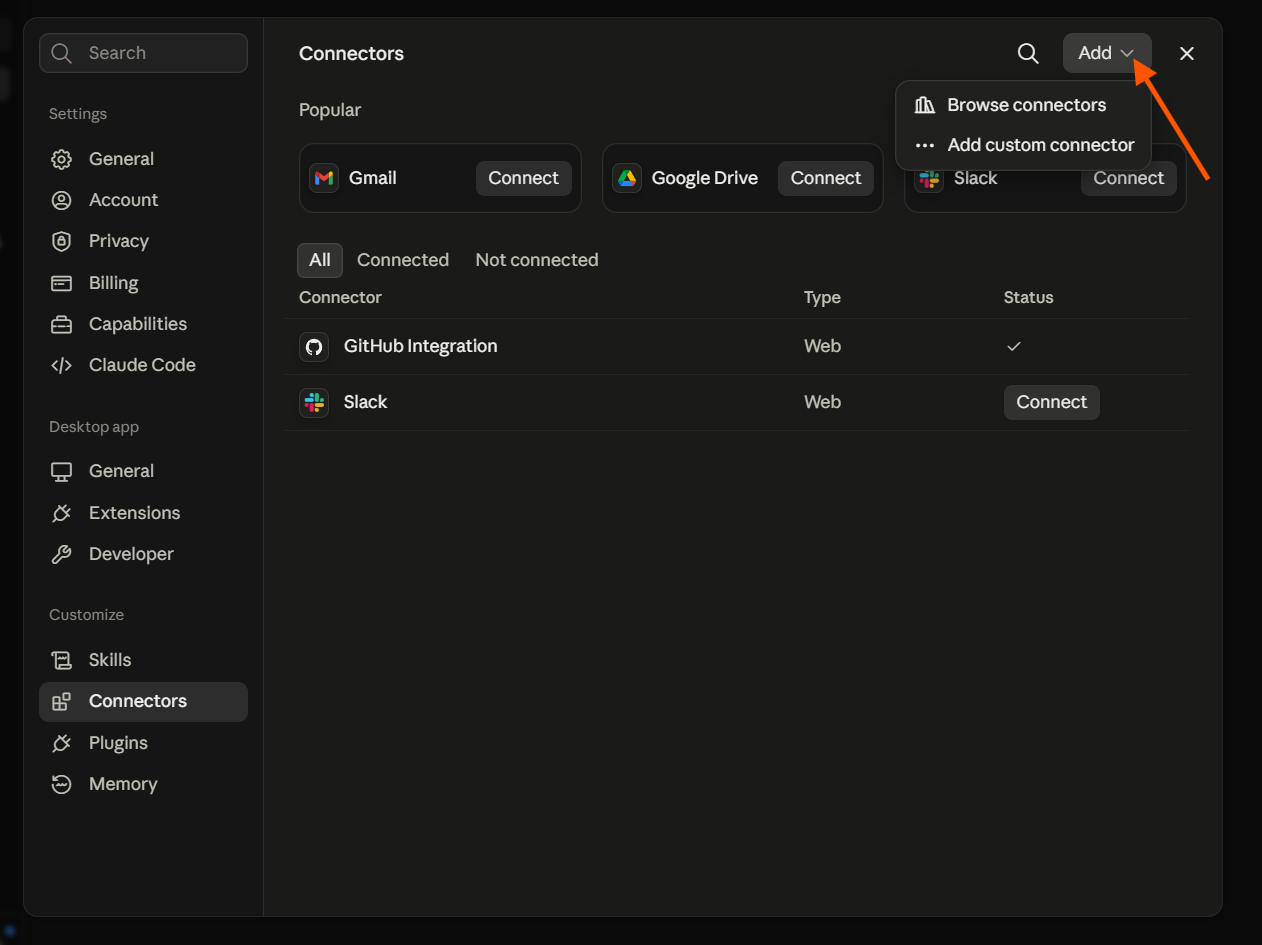Screen dimensions: 1262x945
Task: Close the settings dialog with X
Action: [1187, 53]
